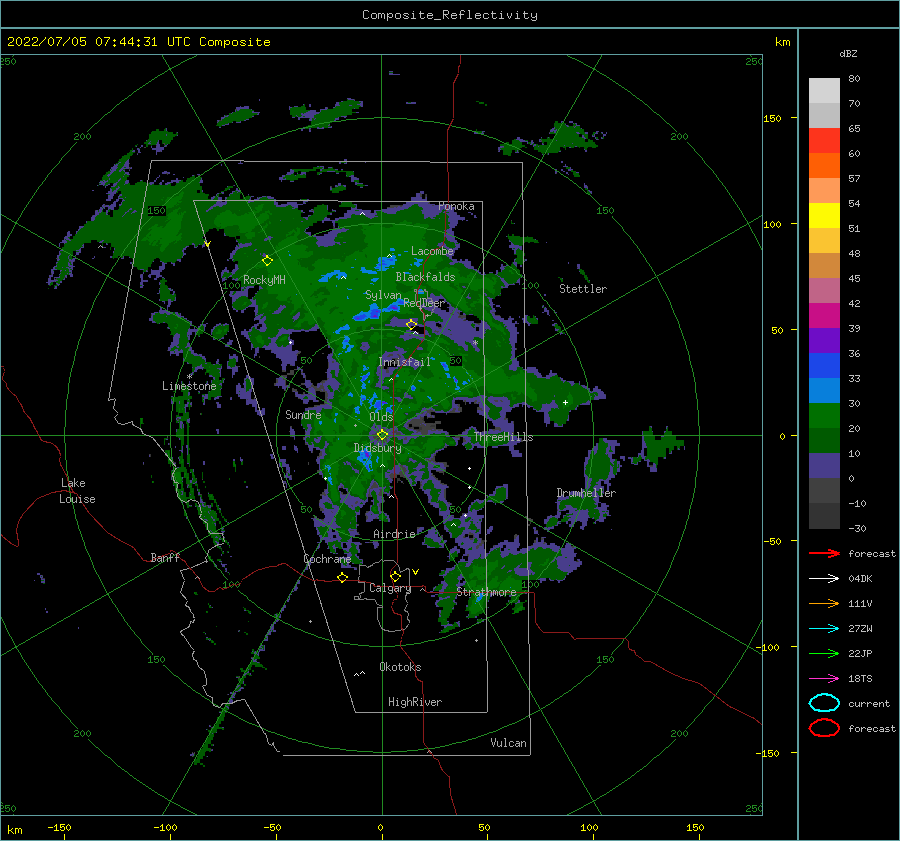Select the RockyMH label

point(264,280)
